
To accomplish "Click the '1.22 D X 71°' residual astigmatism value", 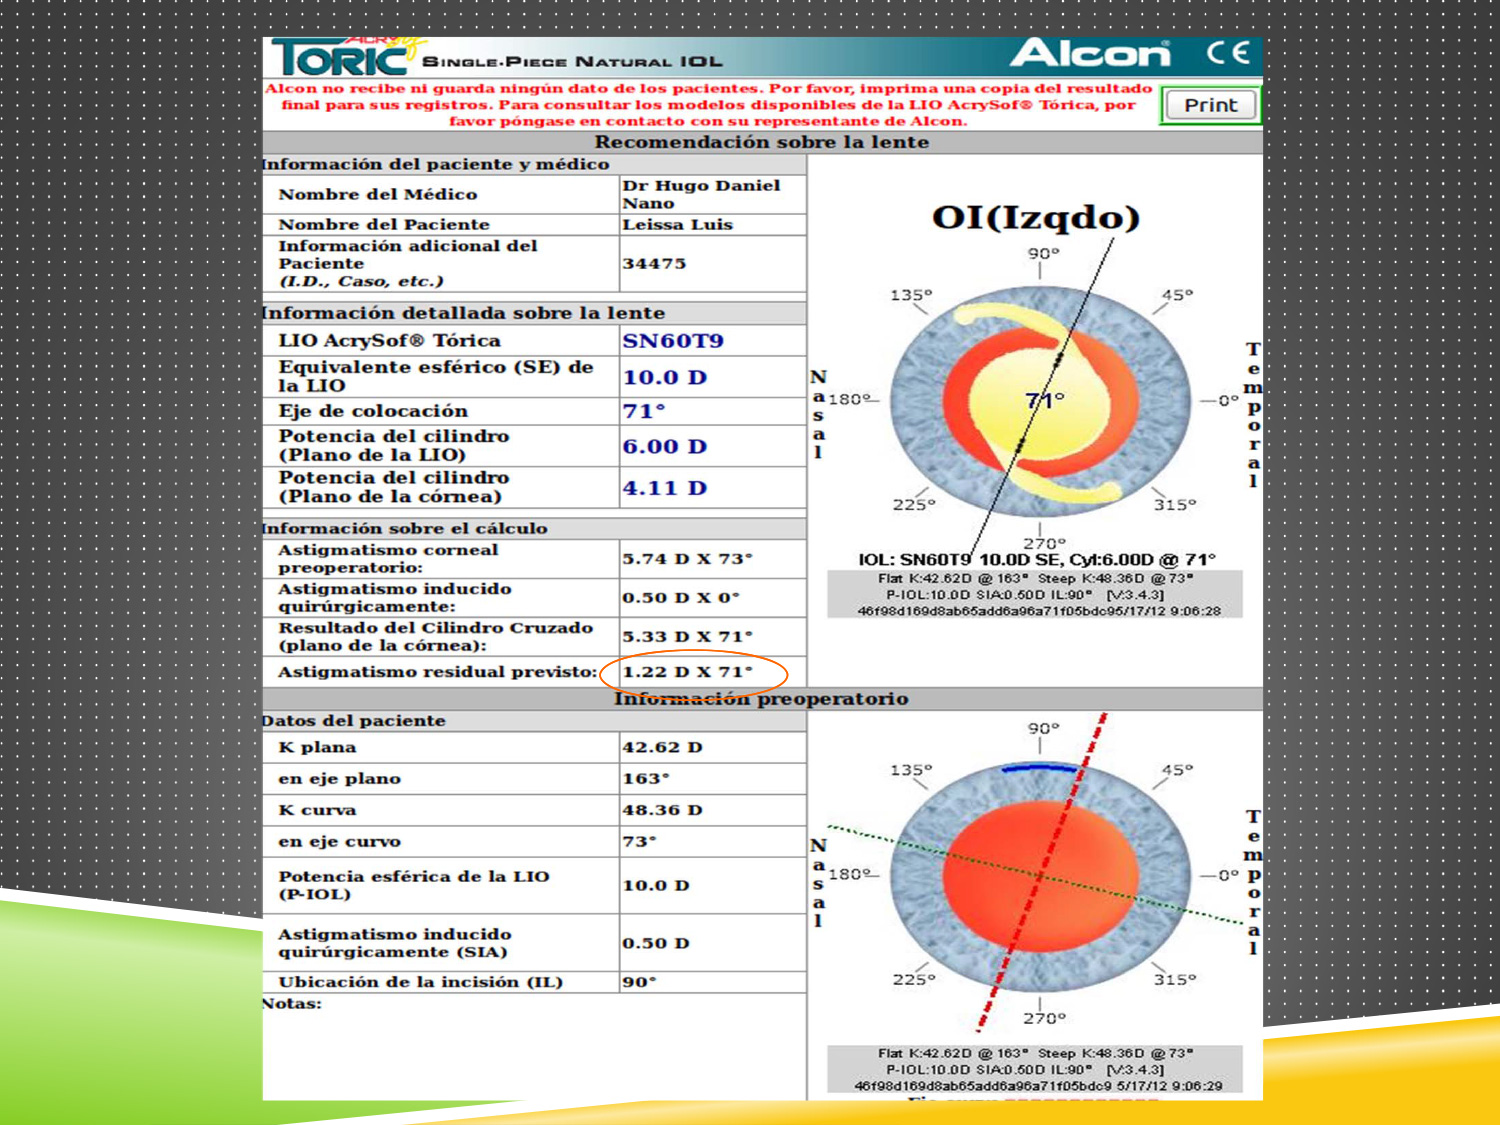I will [687, 672].
